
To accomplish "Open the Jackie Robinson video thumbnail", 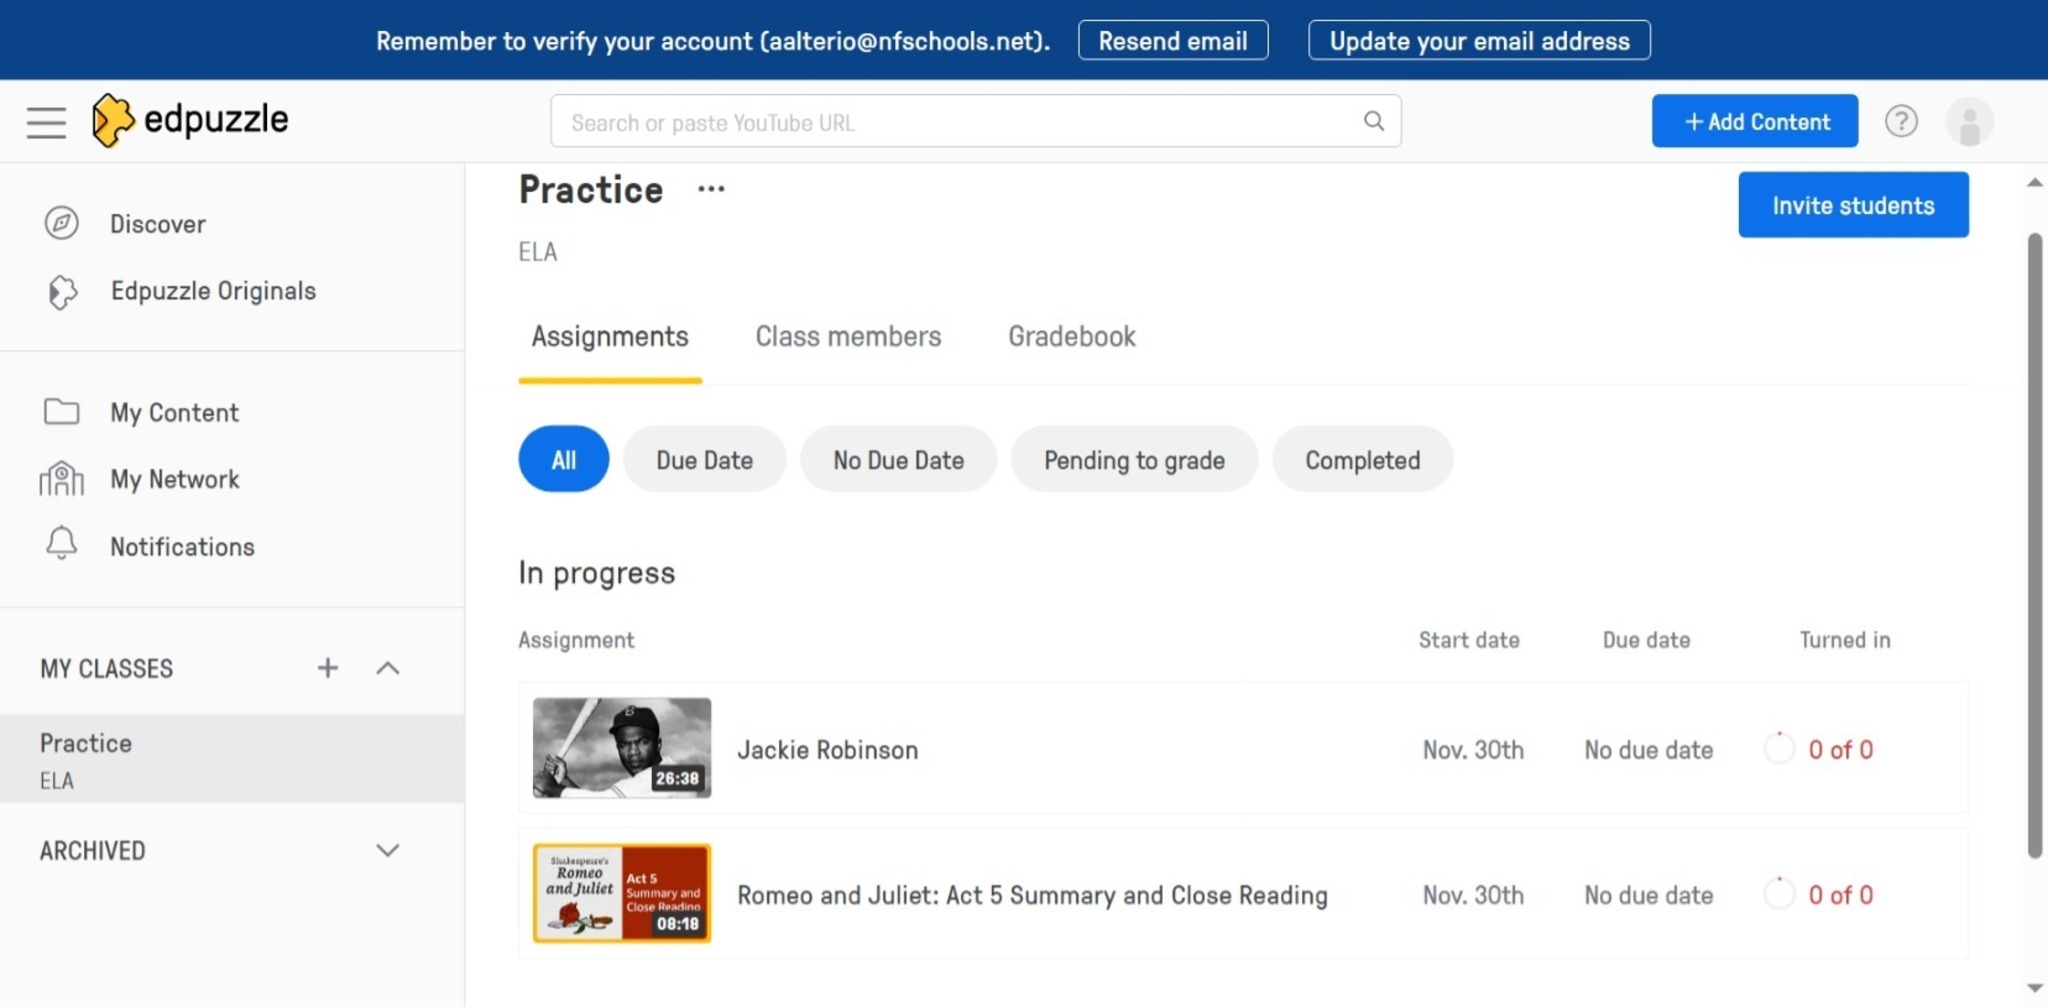I will coord(622,748).
